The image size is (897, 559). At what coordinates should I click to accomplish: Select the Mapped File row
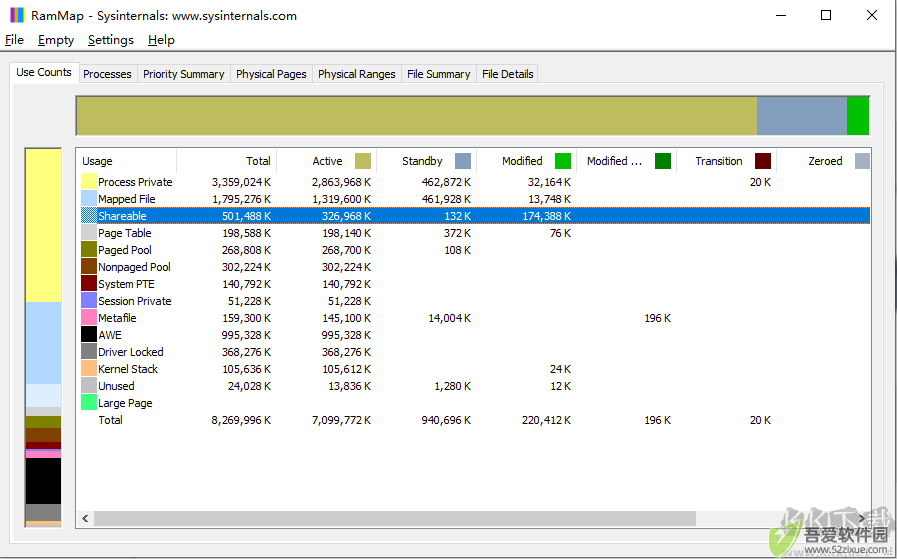coord(474,199)
